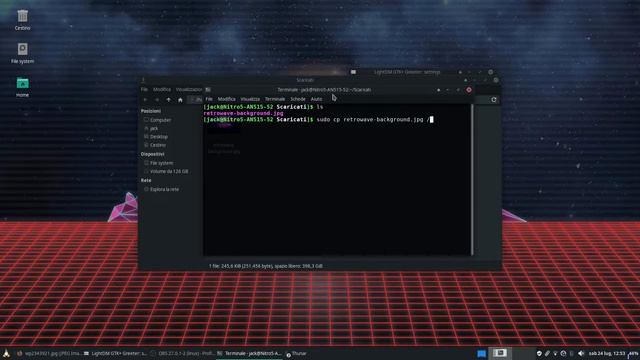
Task: Open the File menu in the Terminale window
Action: coord(209,99)
